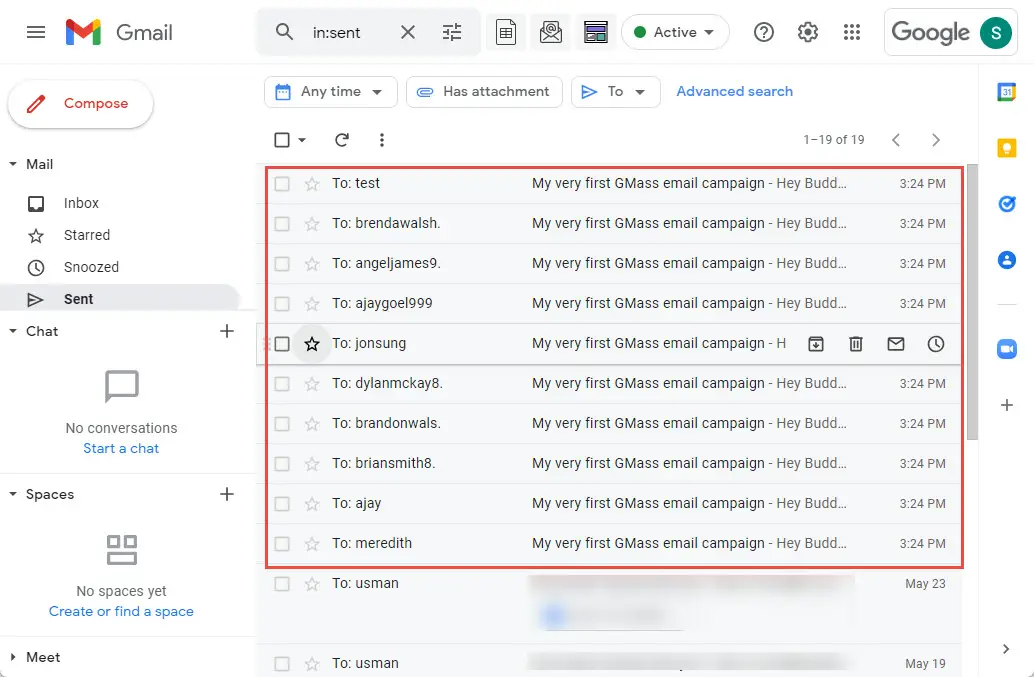
Task: Open Contacts side panel
Action: click(1006, 260)
